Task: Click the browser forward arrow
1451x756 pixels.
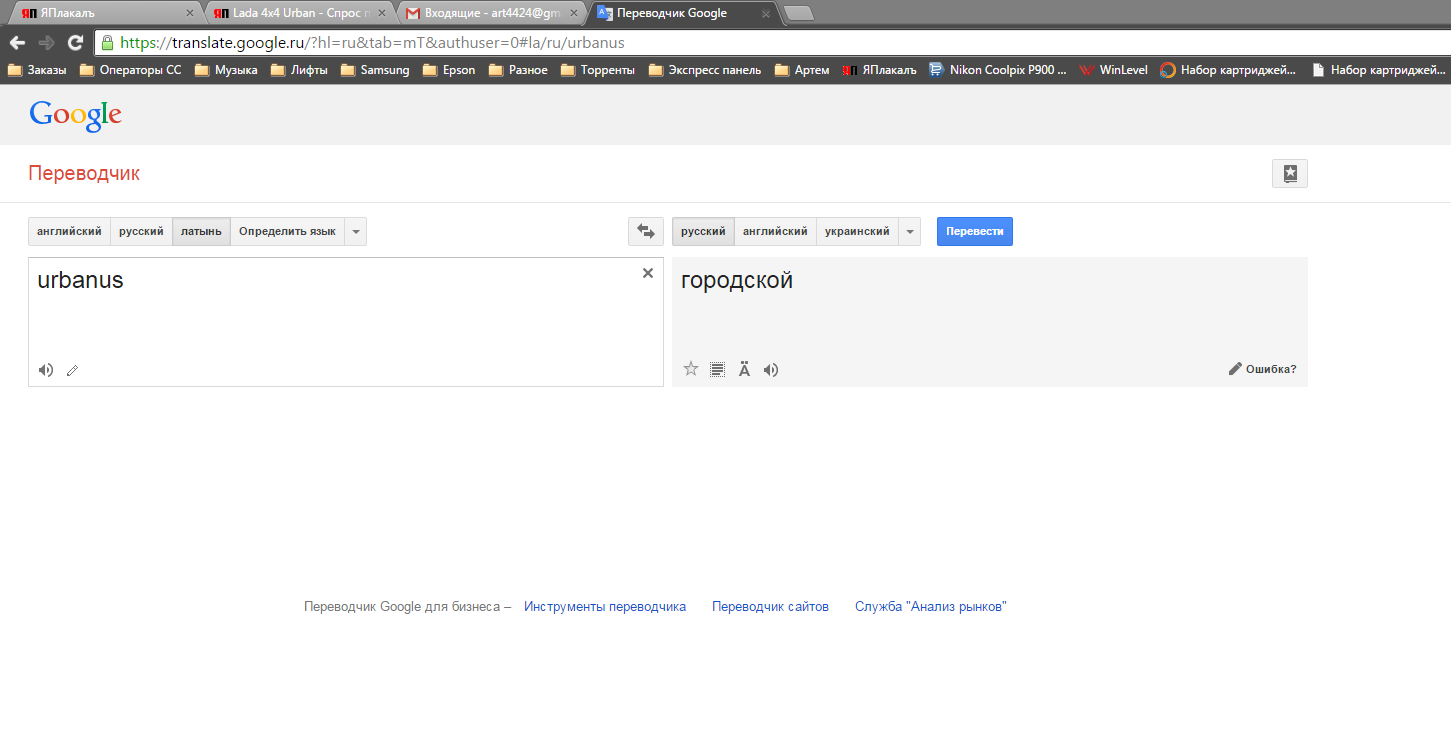Action: 46,43
